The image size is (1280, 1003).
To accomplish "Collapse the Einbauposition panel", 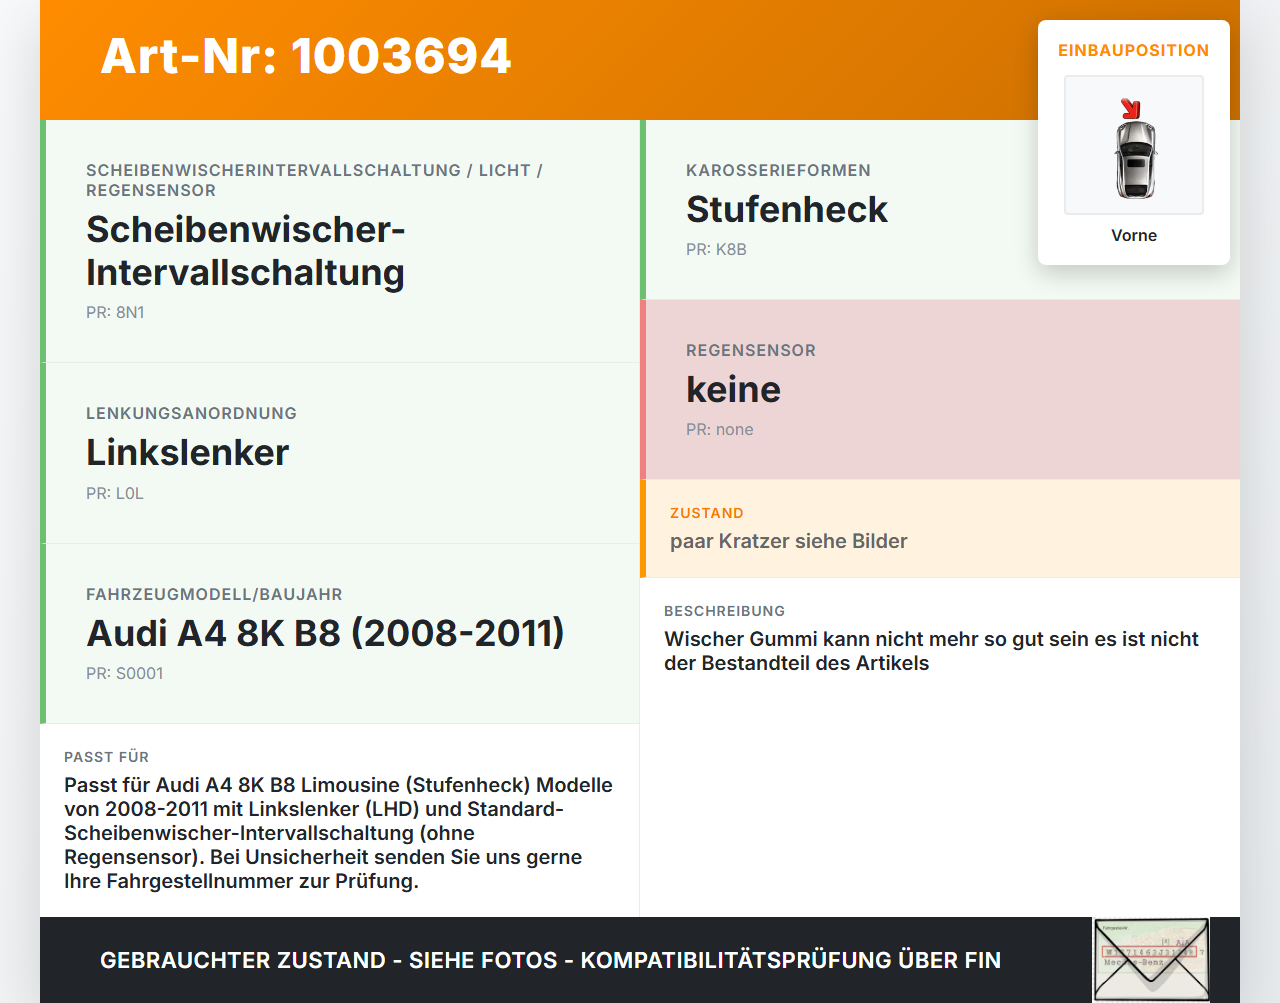I will 1133,50.
